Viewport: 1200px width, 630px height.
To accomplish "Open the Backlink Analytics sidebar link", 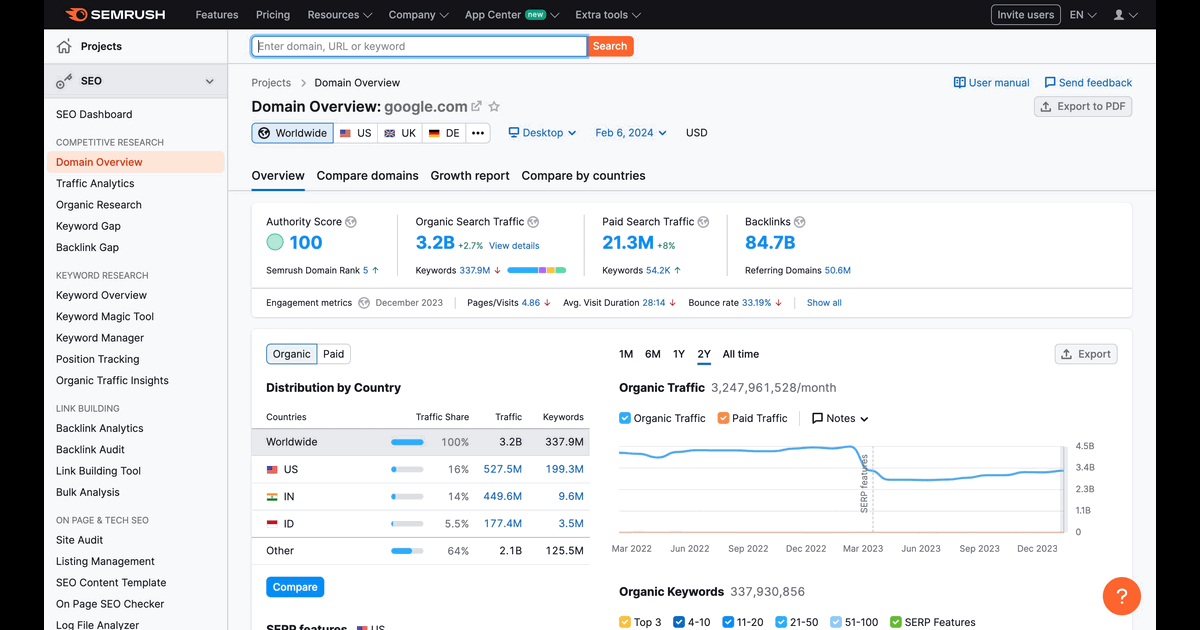I will [100, 428].
